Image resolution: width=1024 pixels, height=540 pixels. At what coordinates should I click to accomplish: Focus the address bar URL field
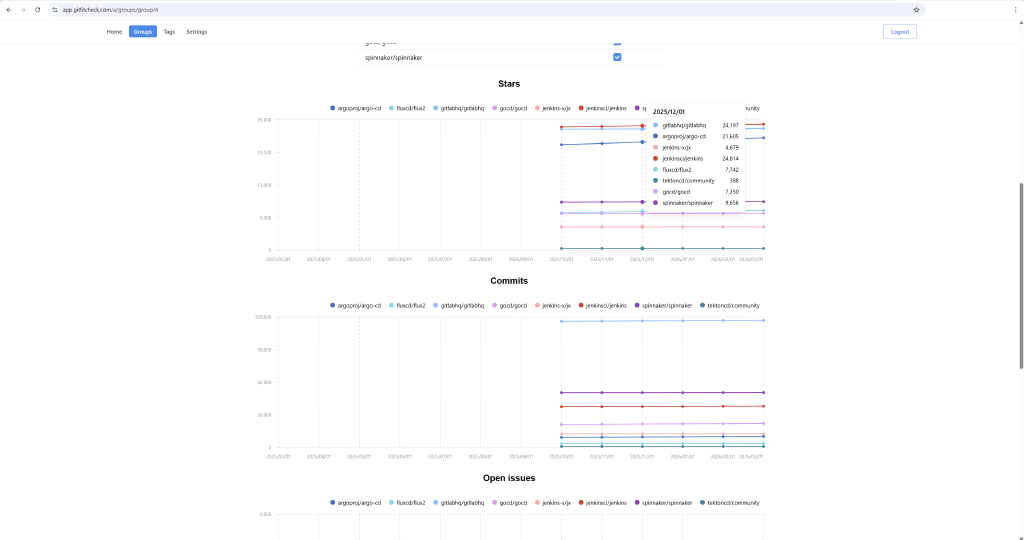tap(483, 10)
